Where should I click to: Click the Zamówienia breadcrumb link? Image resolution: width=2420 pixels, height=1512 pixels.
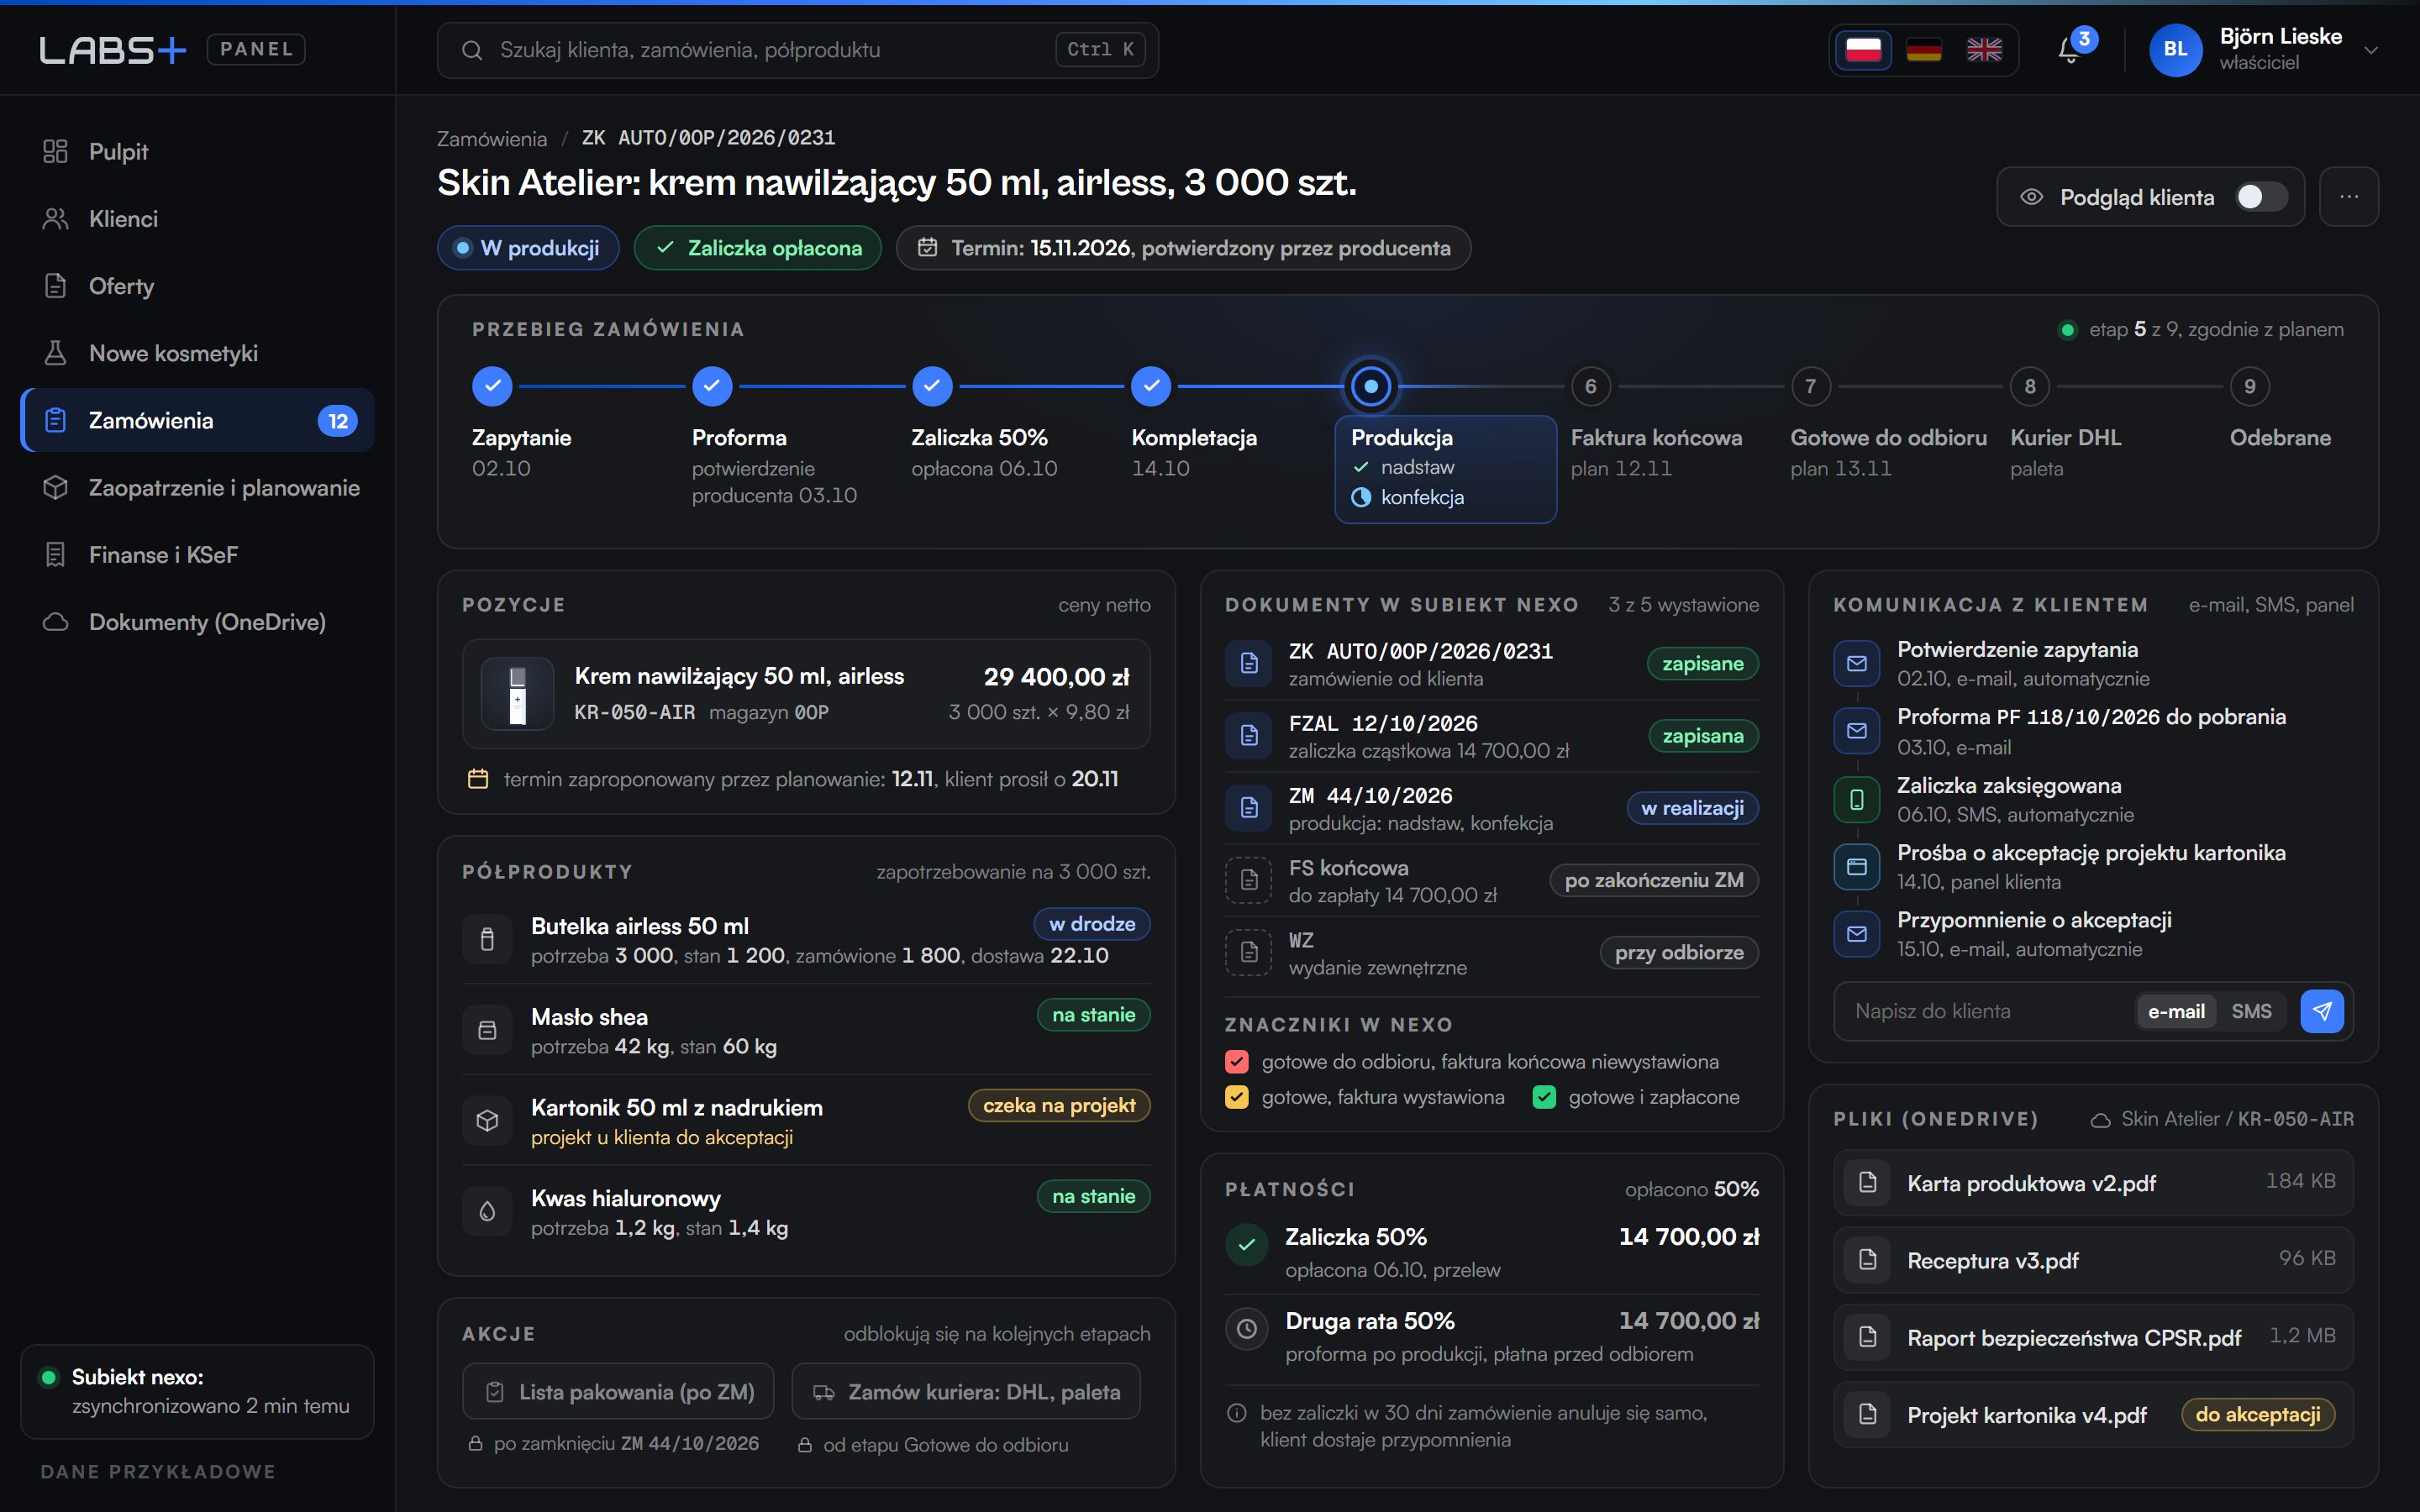pos(492,138)
